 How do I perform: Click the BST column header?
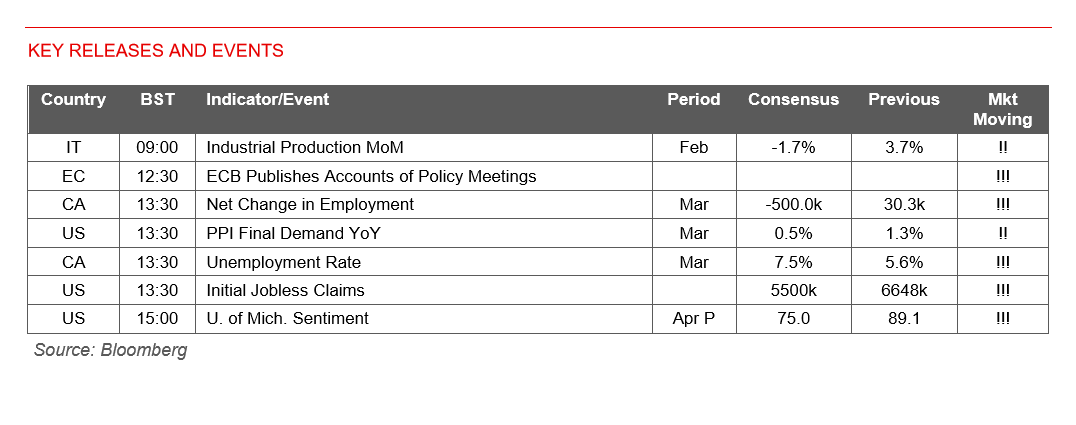pos(157,100)
